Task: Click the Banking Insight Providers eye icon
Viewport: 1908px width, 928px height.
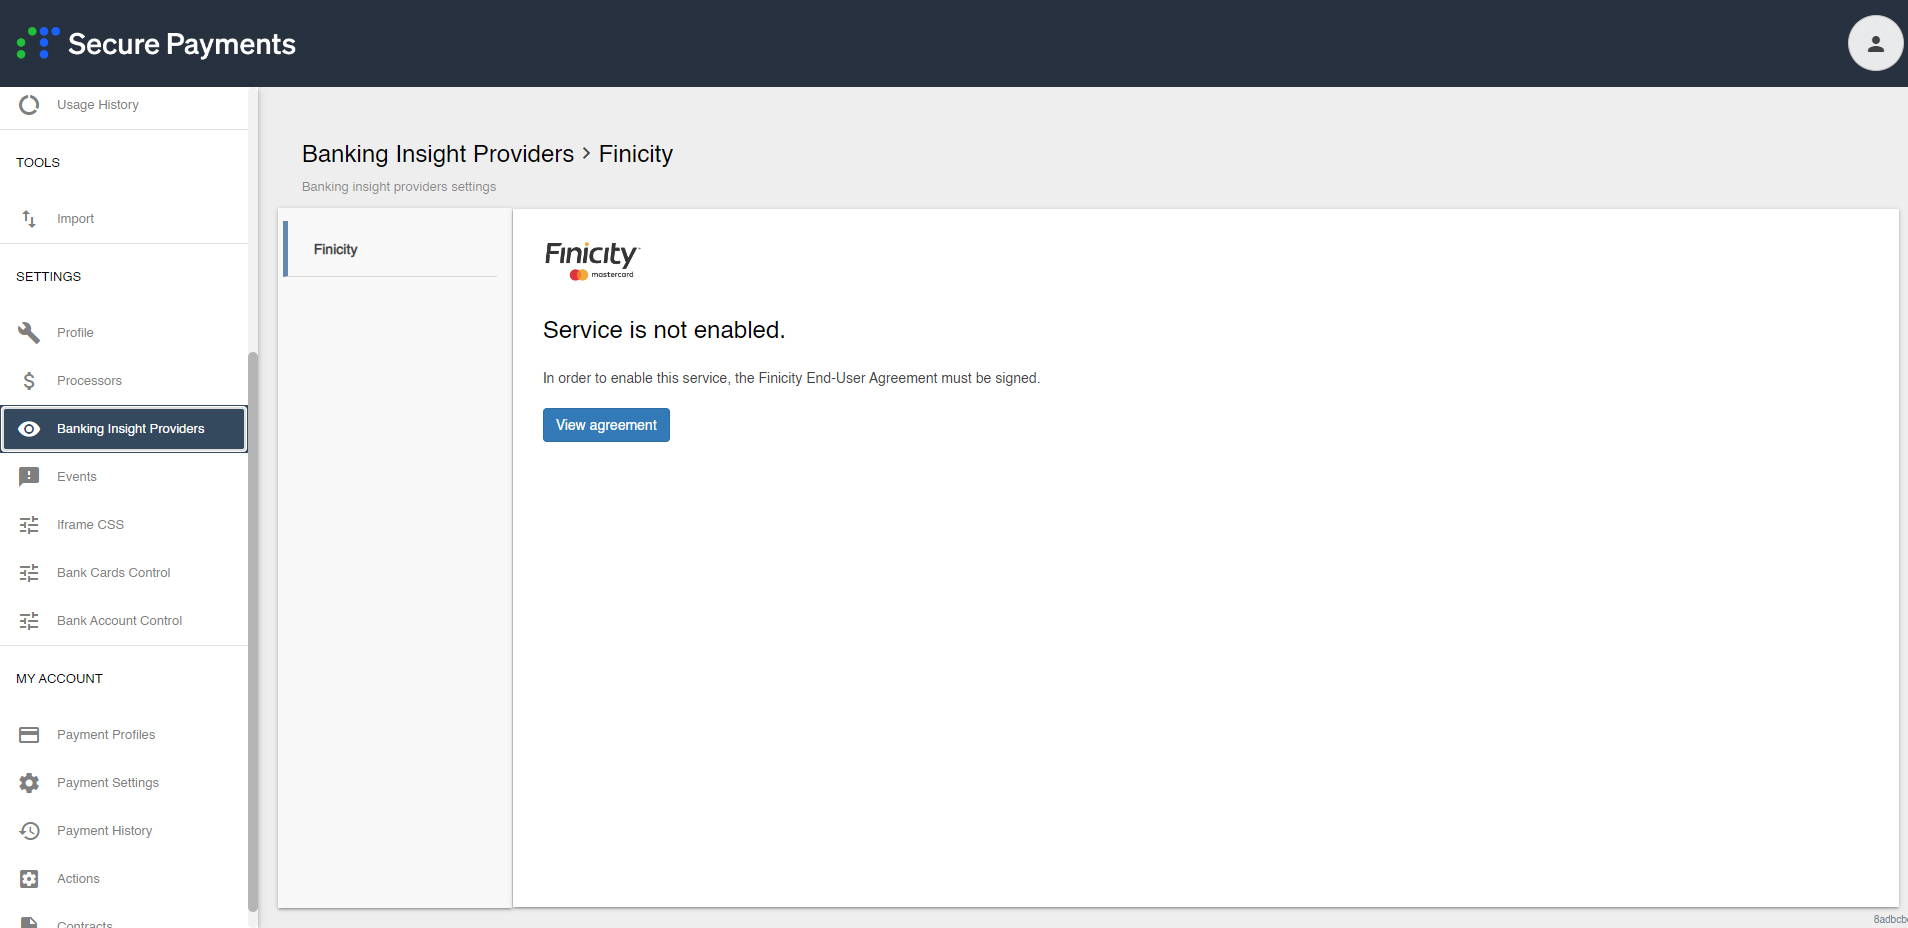Action: (29, 429)
